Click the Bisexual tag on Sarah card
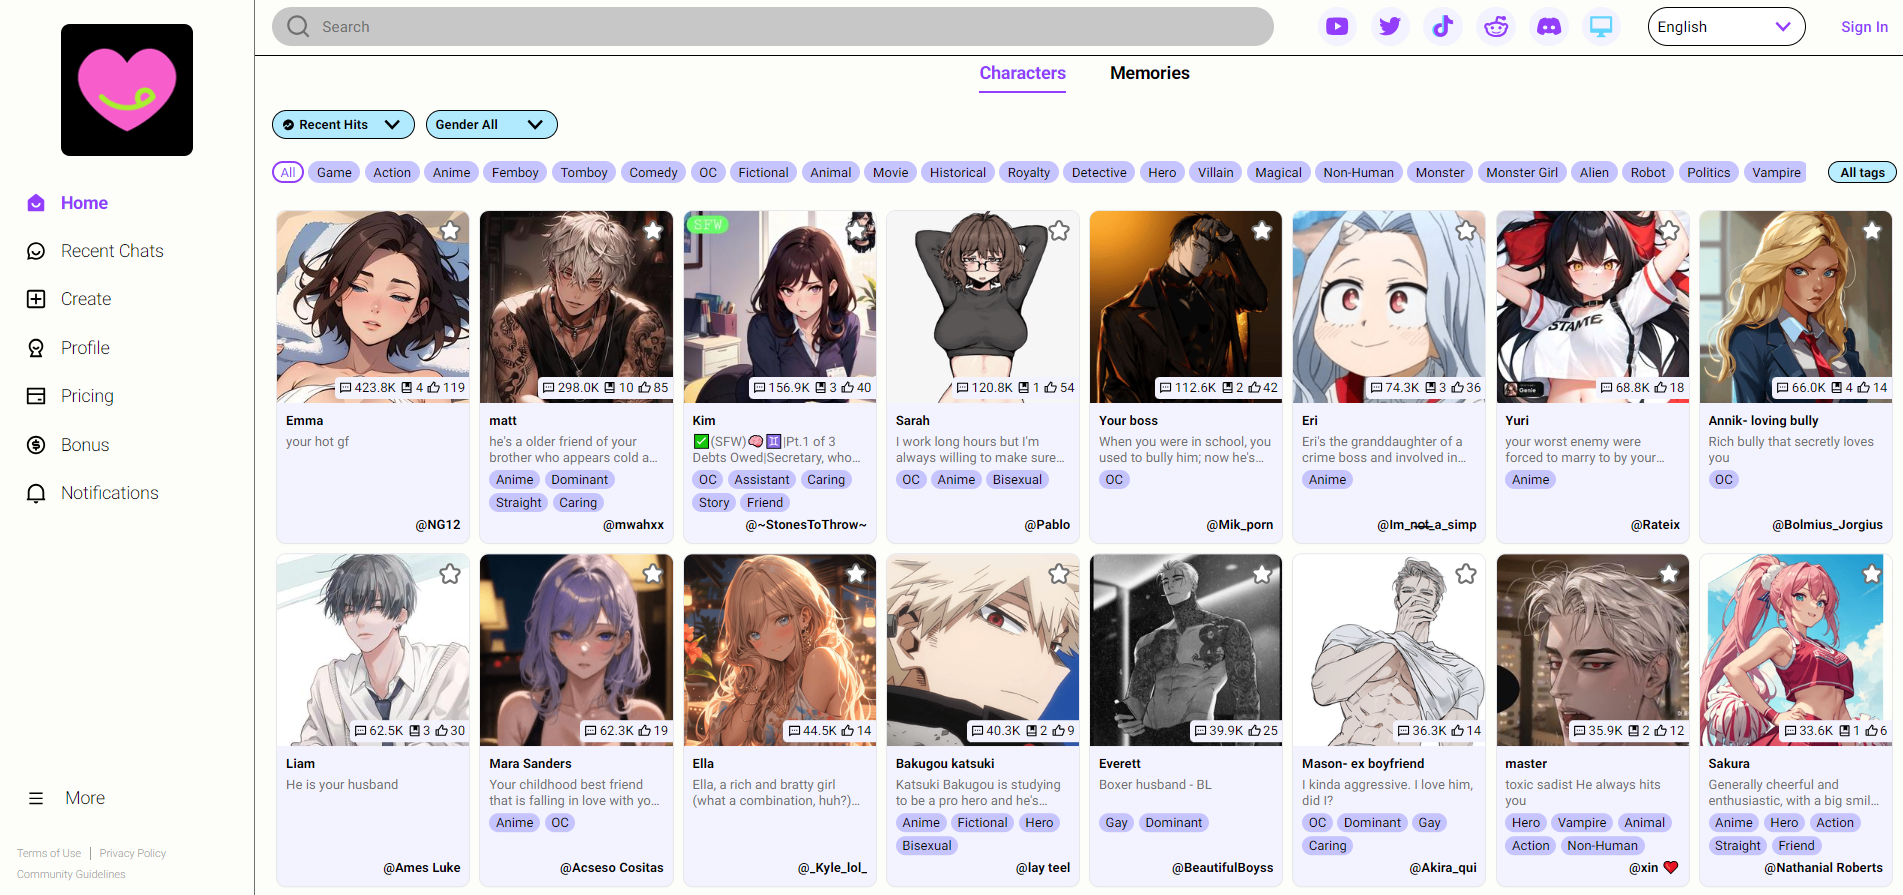Screen dimensions: 1903x895 click(1017, 480)
